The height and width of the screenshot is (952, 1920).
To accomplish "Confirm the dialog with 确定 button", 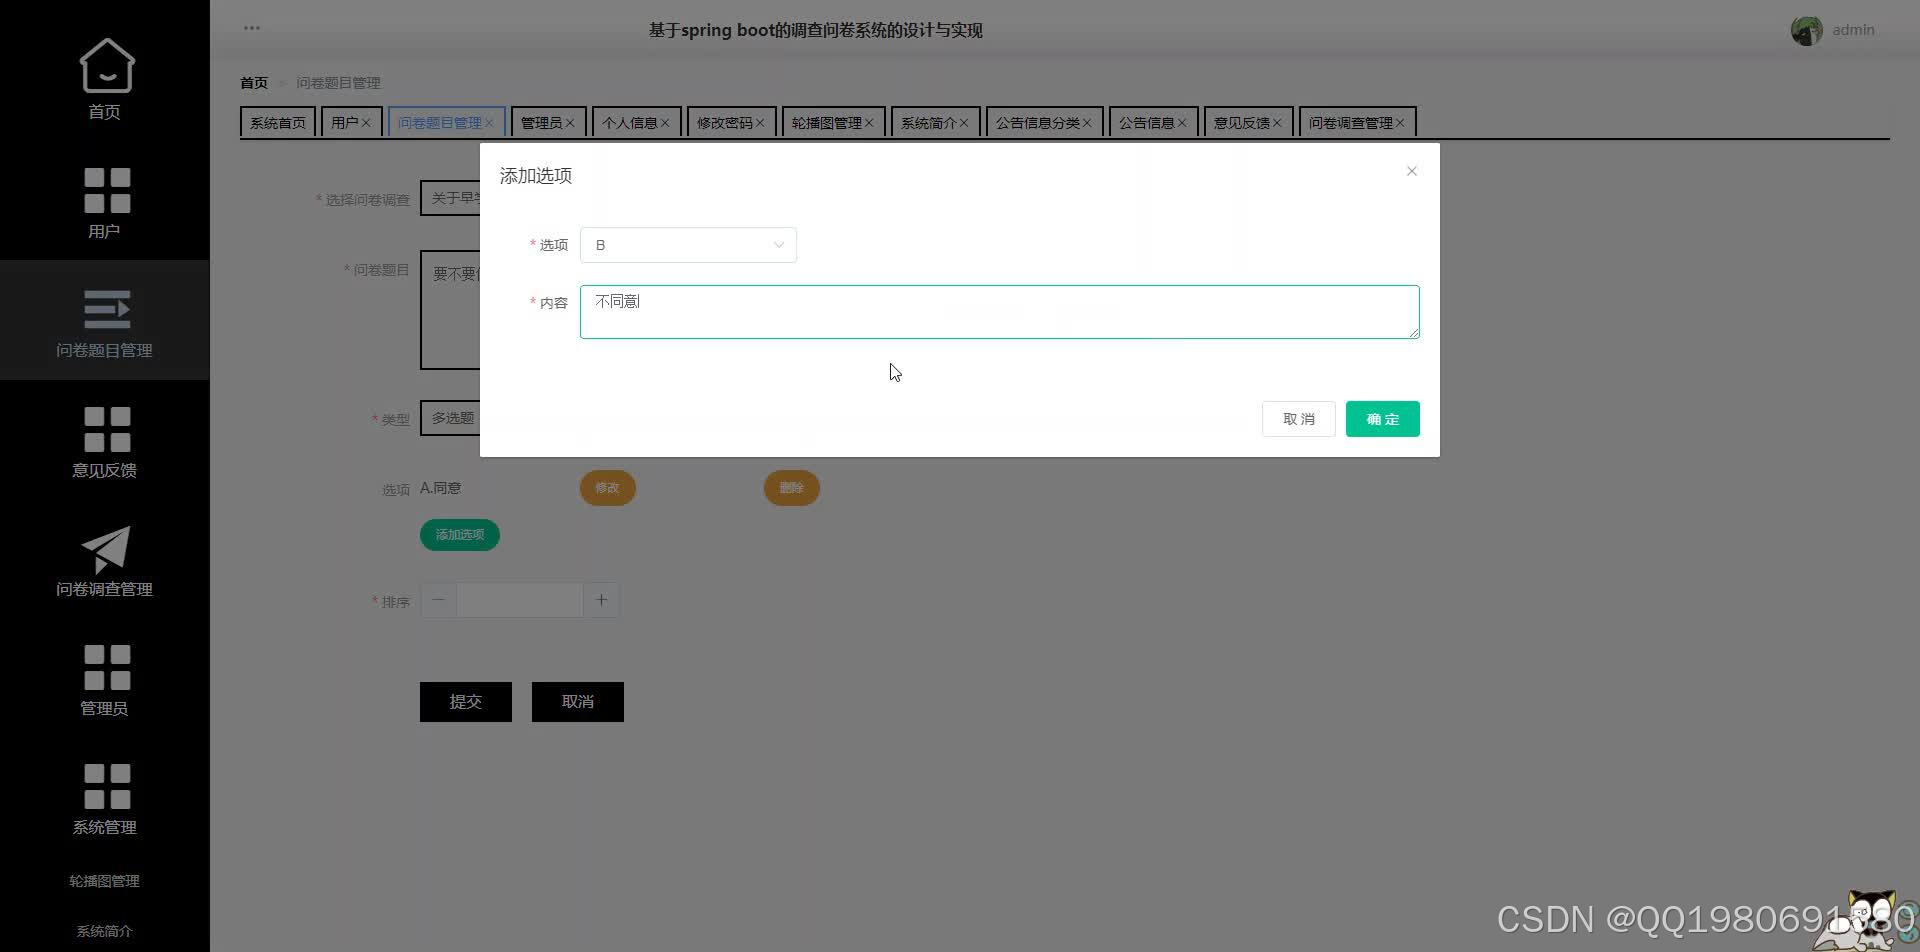I will coord(1382,418).
